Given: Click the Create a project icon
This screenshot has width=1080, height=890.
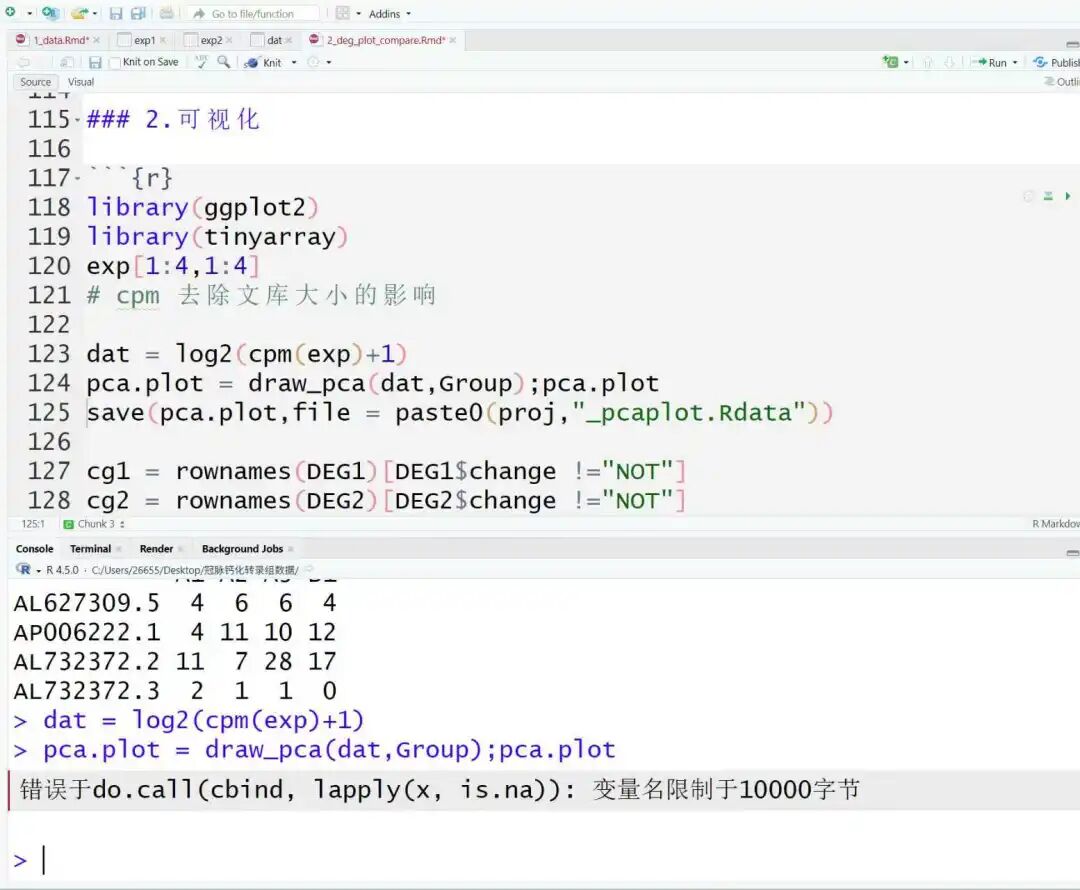Looking at the screenshot, I should coord(50,13).
